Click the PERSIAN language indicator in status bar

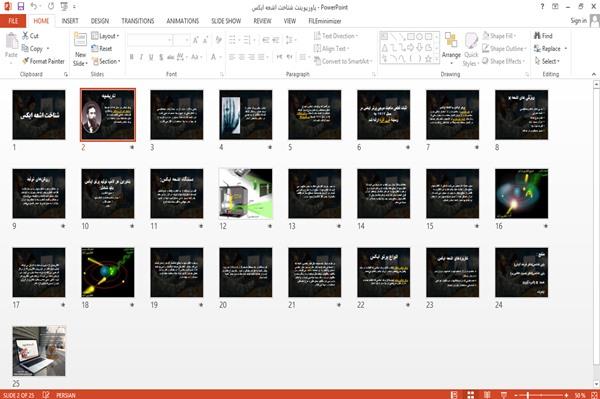(x=66, y=395)
